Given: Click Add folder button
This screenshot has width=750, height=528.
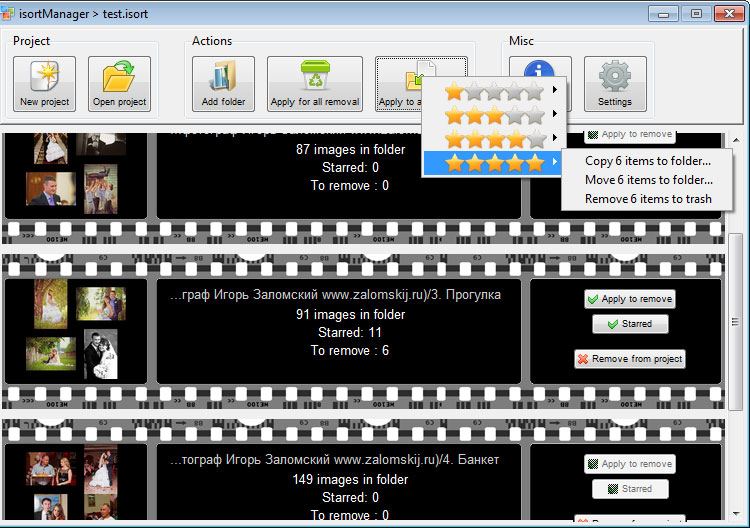Looking at the screenshot, I should [x=223, y=84].
